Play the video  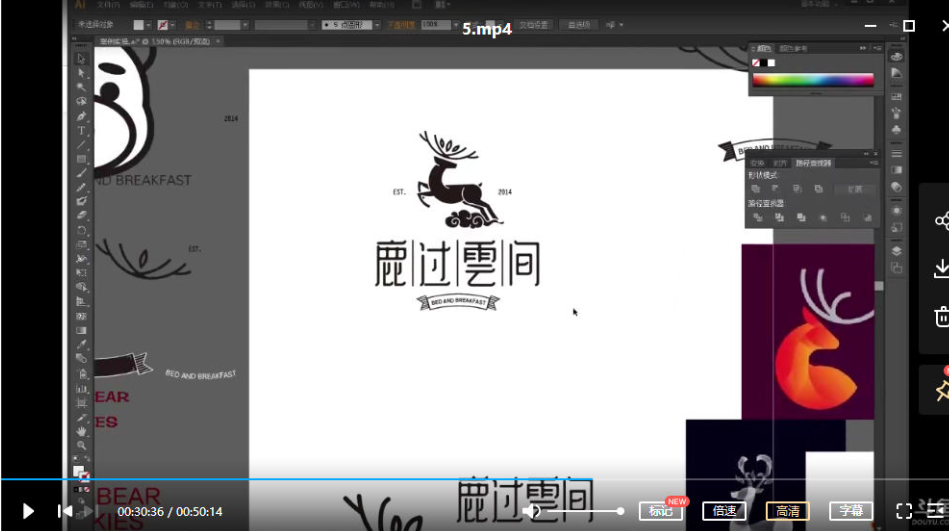28,512
